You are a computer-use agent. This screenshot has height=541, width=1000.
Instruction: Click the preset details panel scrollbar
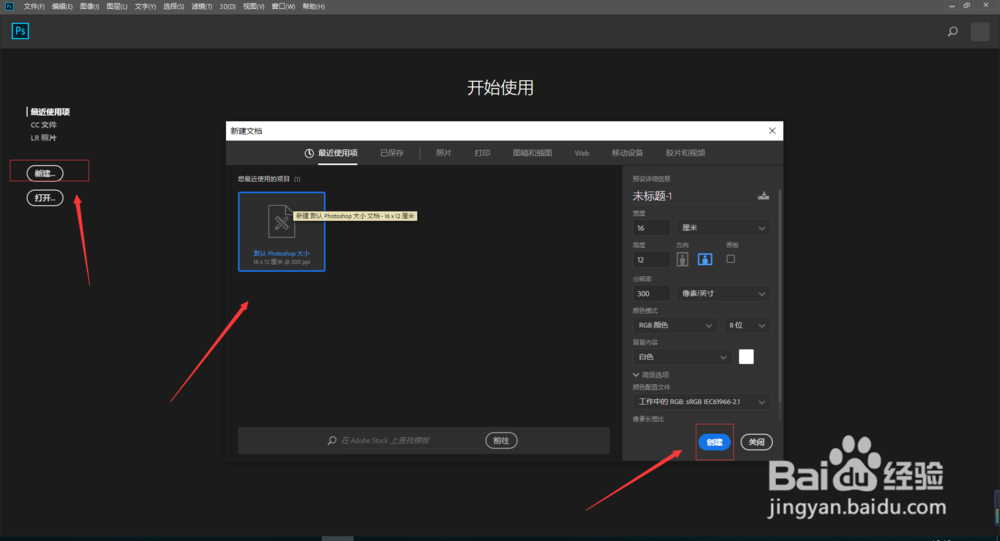click(779, 295)
